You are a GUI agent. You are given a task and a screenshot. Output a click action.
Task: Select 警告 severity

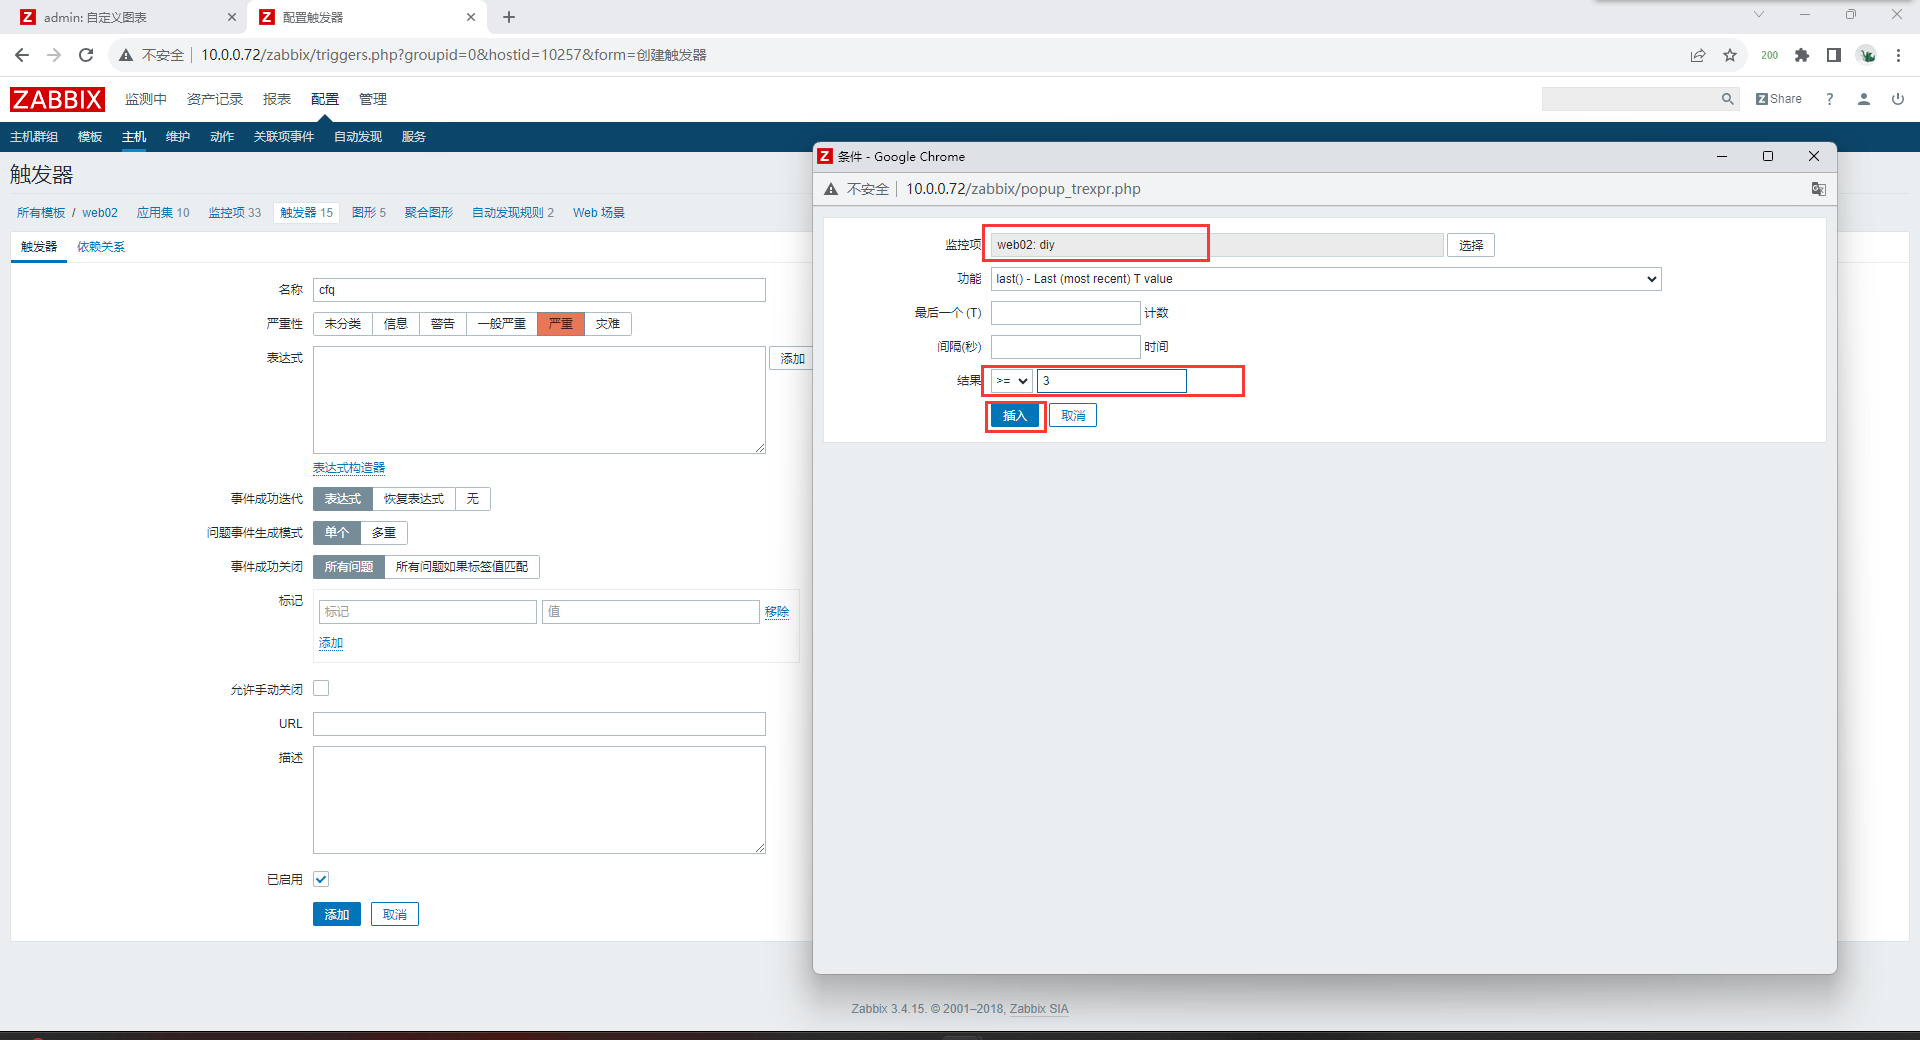coord(443,324)
